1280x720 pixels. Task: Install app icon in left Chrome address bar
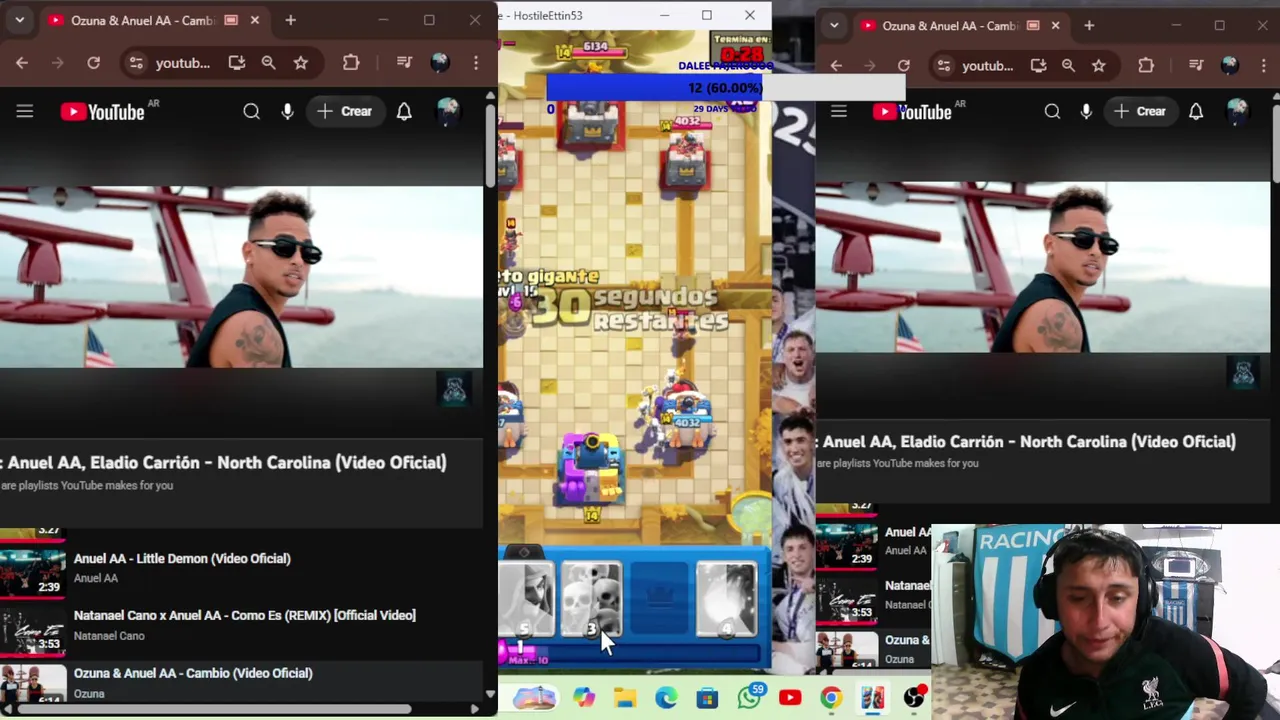coord(236,63)
